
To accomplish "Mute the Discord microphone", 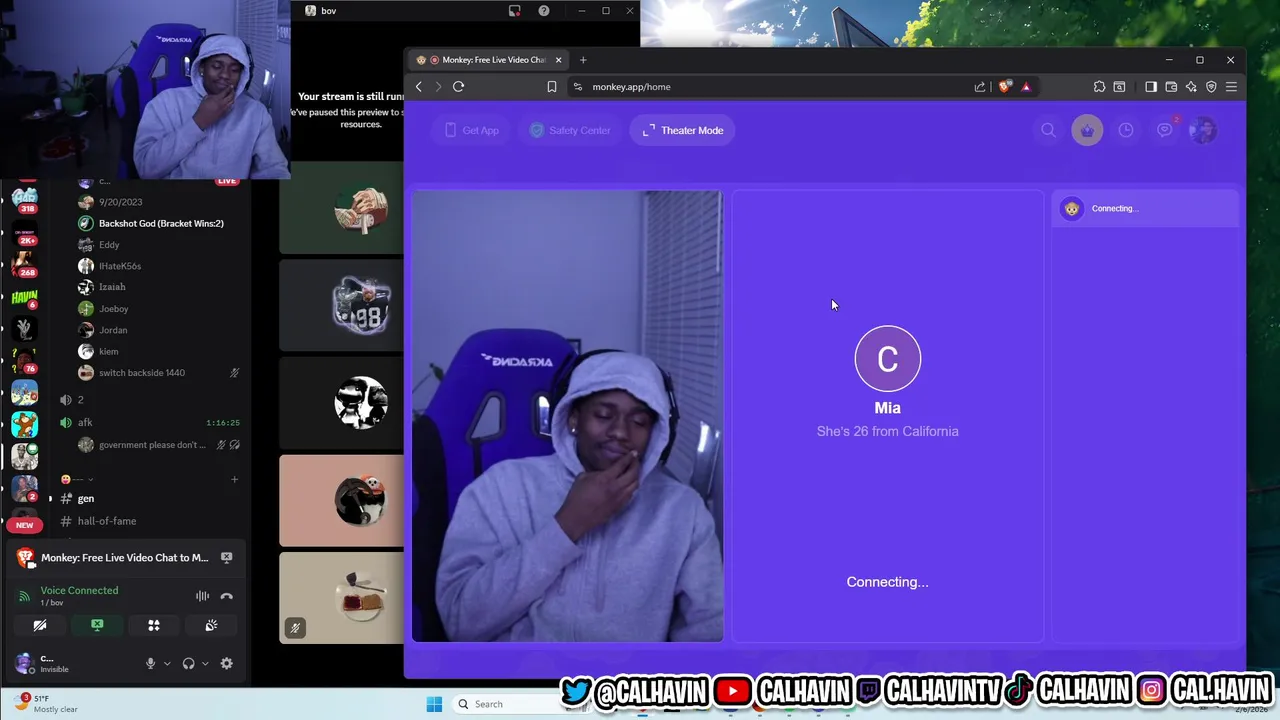I will (151, 663).
